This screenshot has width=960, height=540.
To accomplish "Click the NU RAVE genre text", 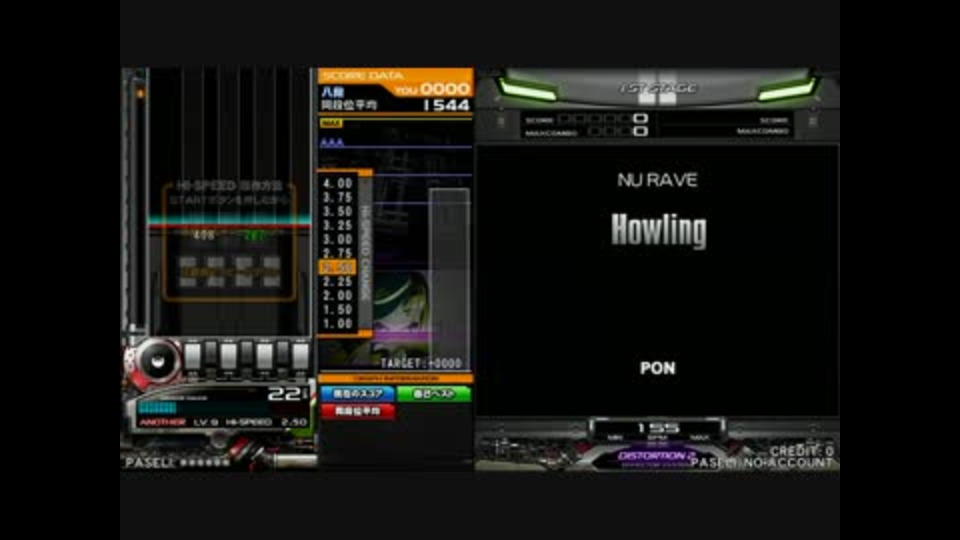I will (x=658, y=180).
